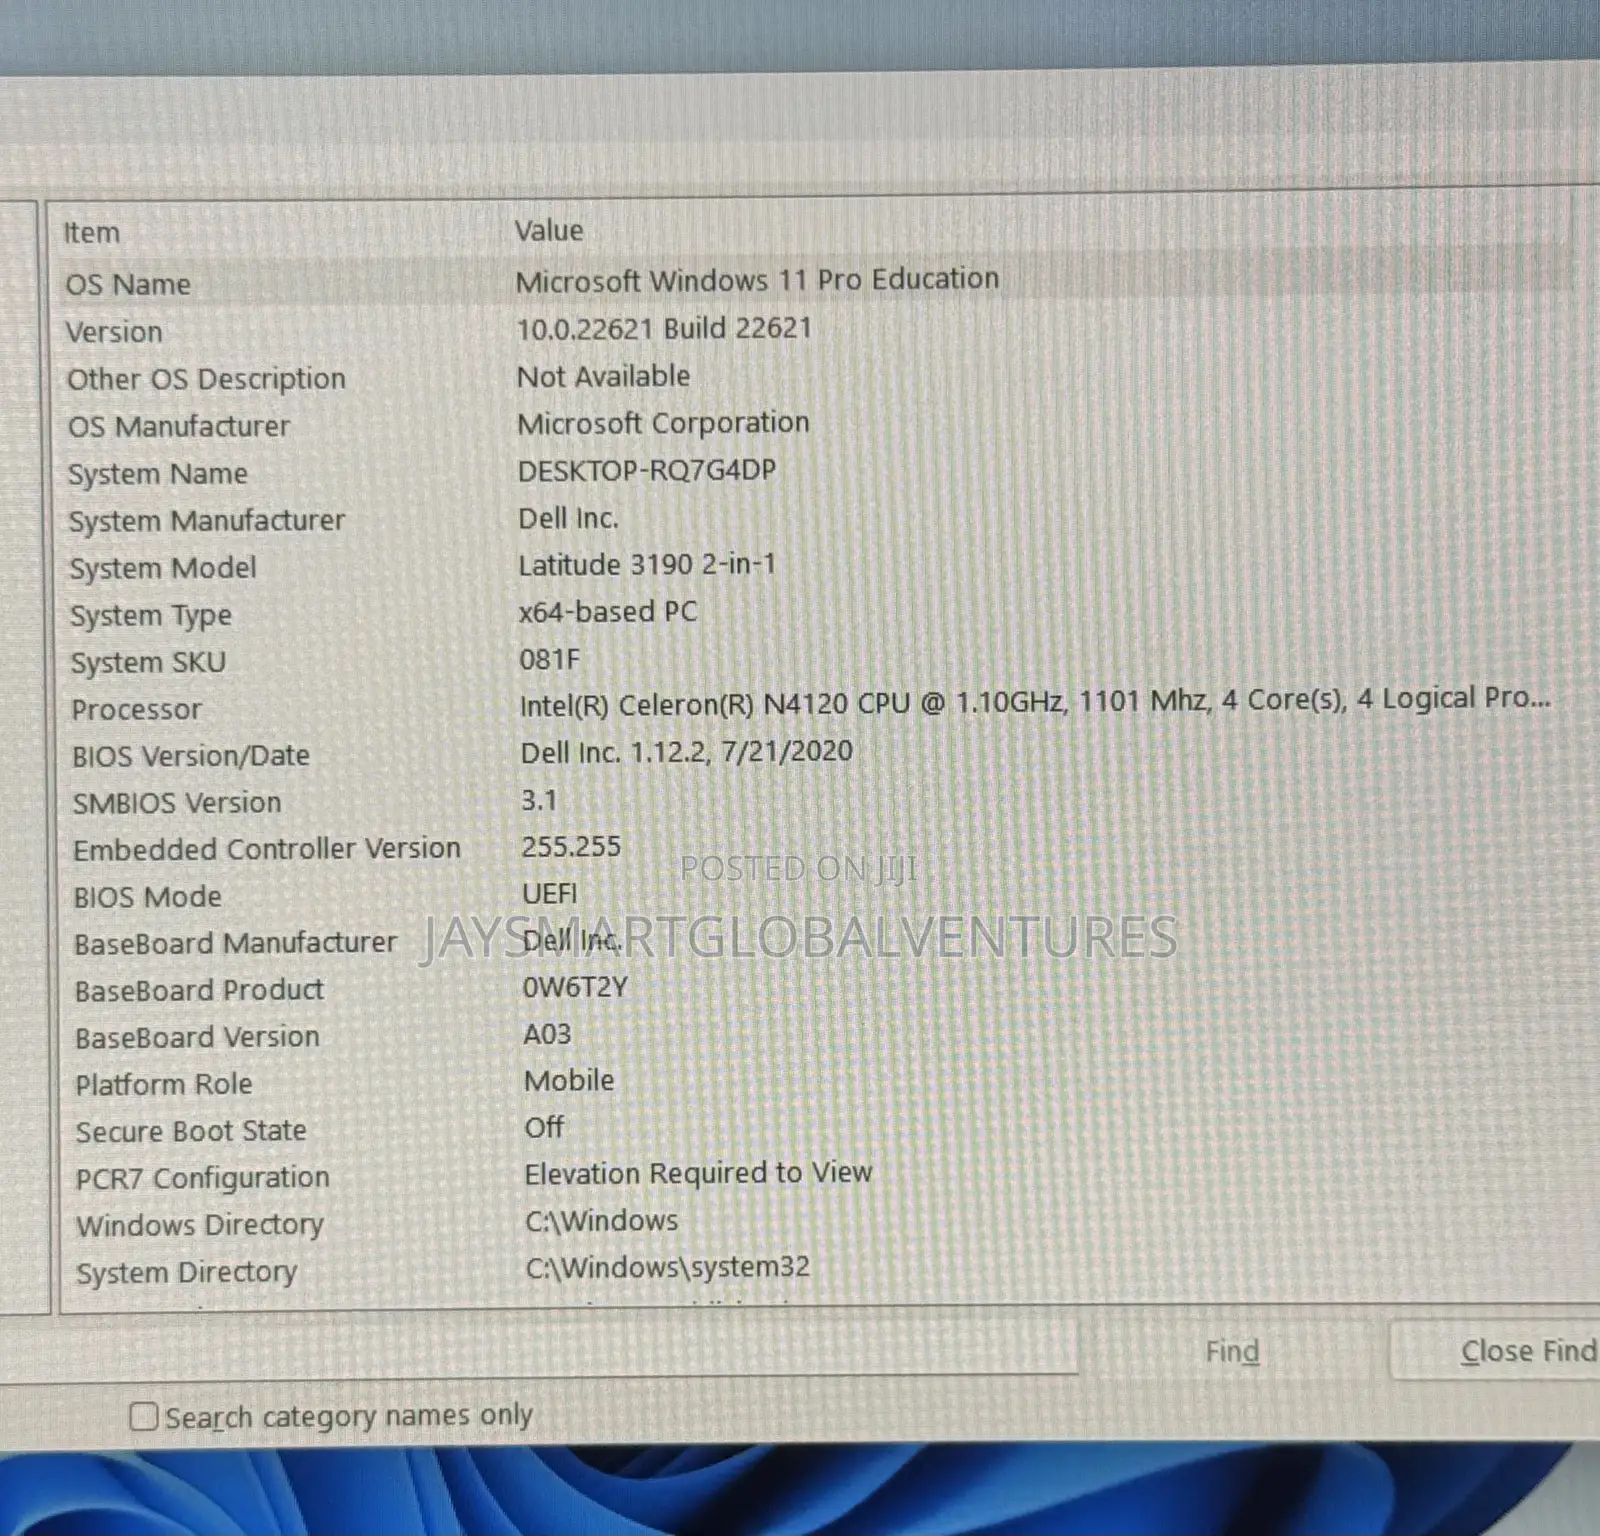Click value '255.255'
The height and width of the screenshot is (1536, 1600).
tap(571, 847)
